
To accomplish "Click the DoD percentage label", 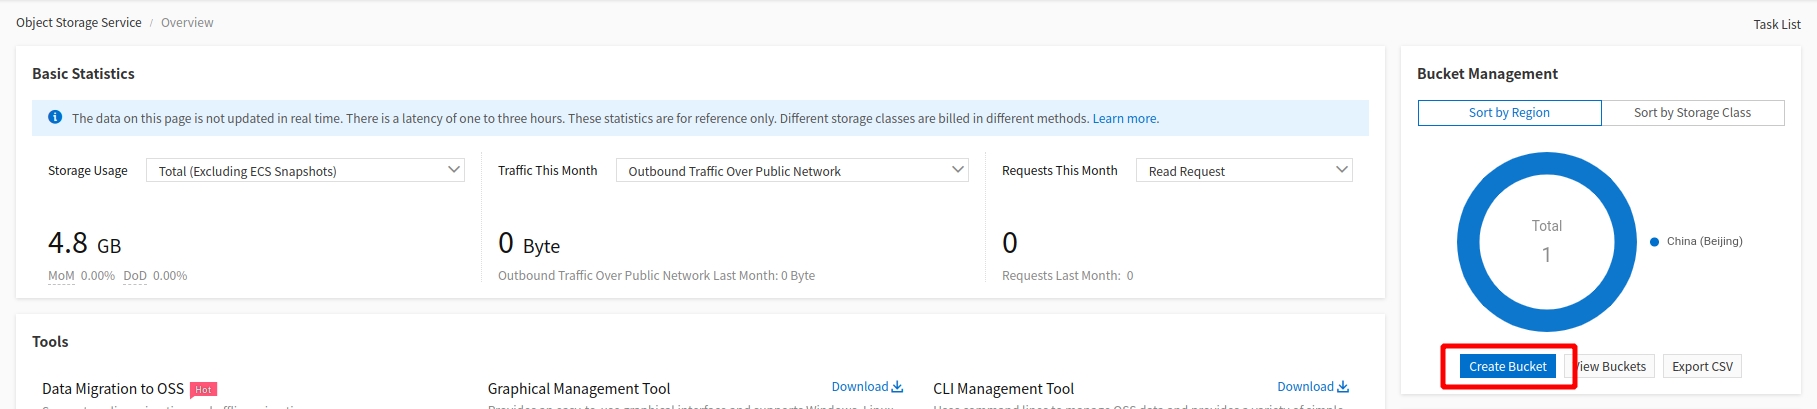I will pos(135,276).
